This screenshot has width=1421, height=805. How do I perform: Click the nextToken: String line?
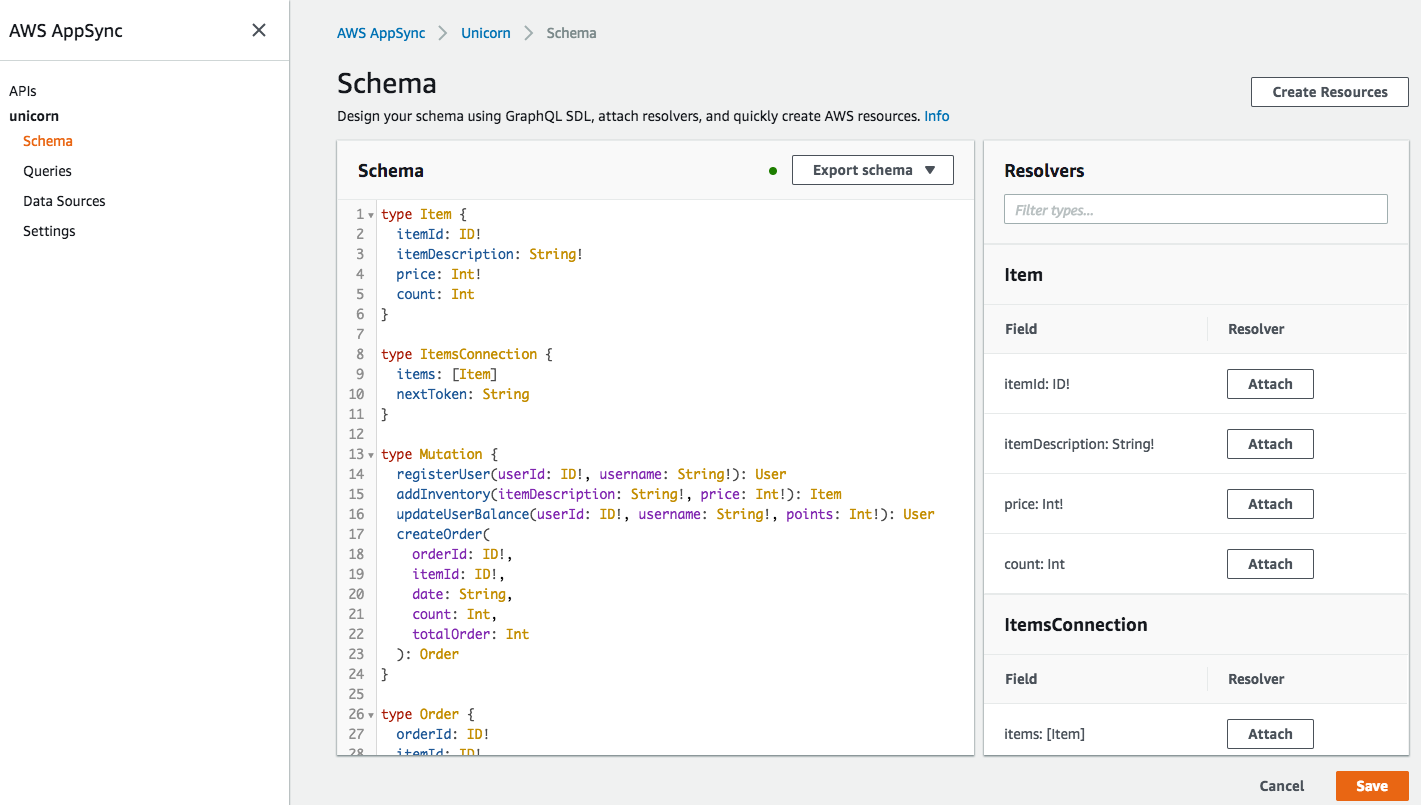(463, 394)
